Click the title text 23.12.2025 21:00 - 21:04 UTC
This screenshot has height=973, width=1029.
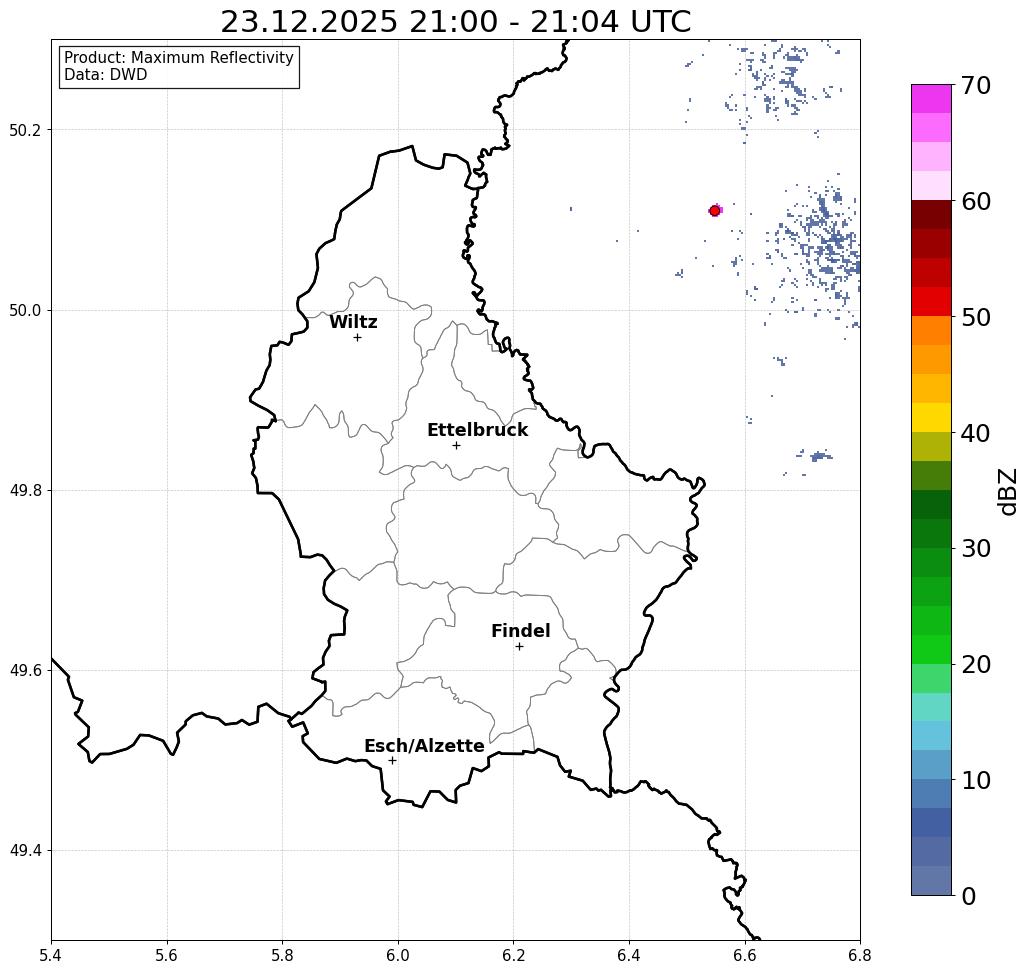[x=455, y=21]
